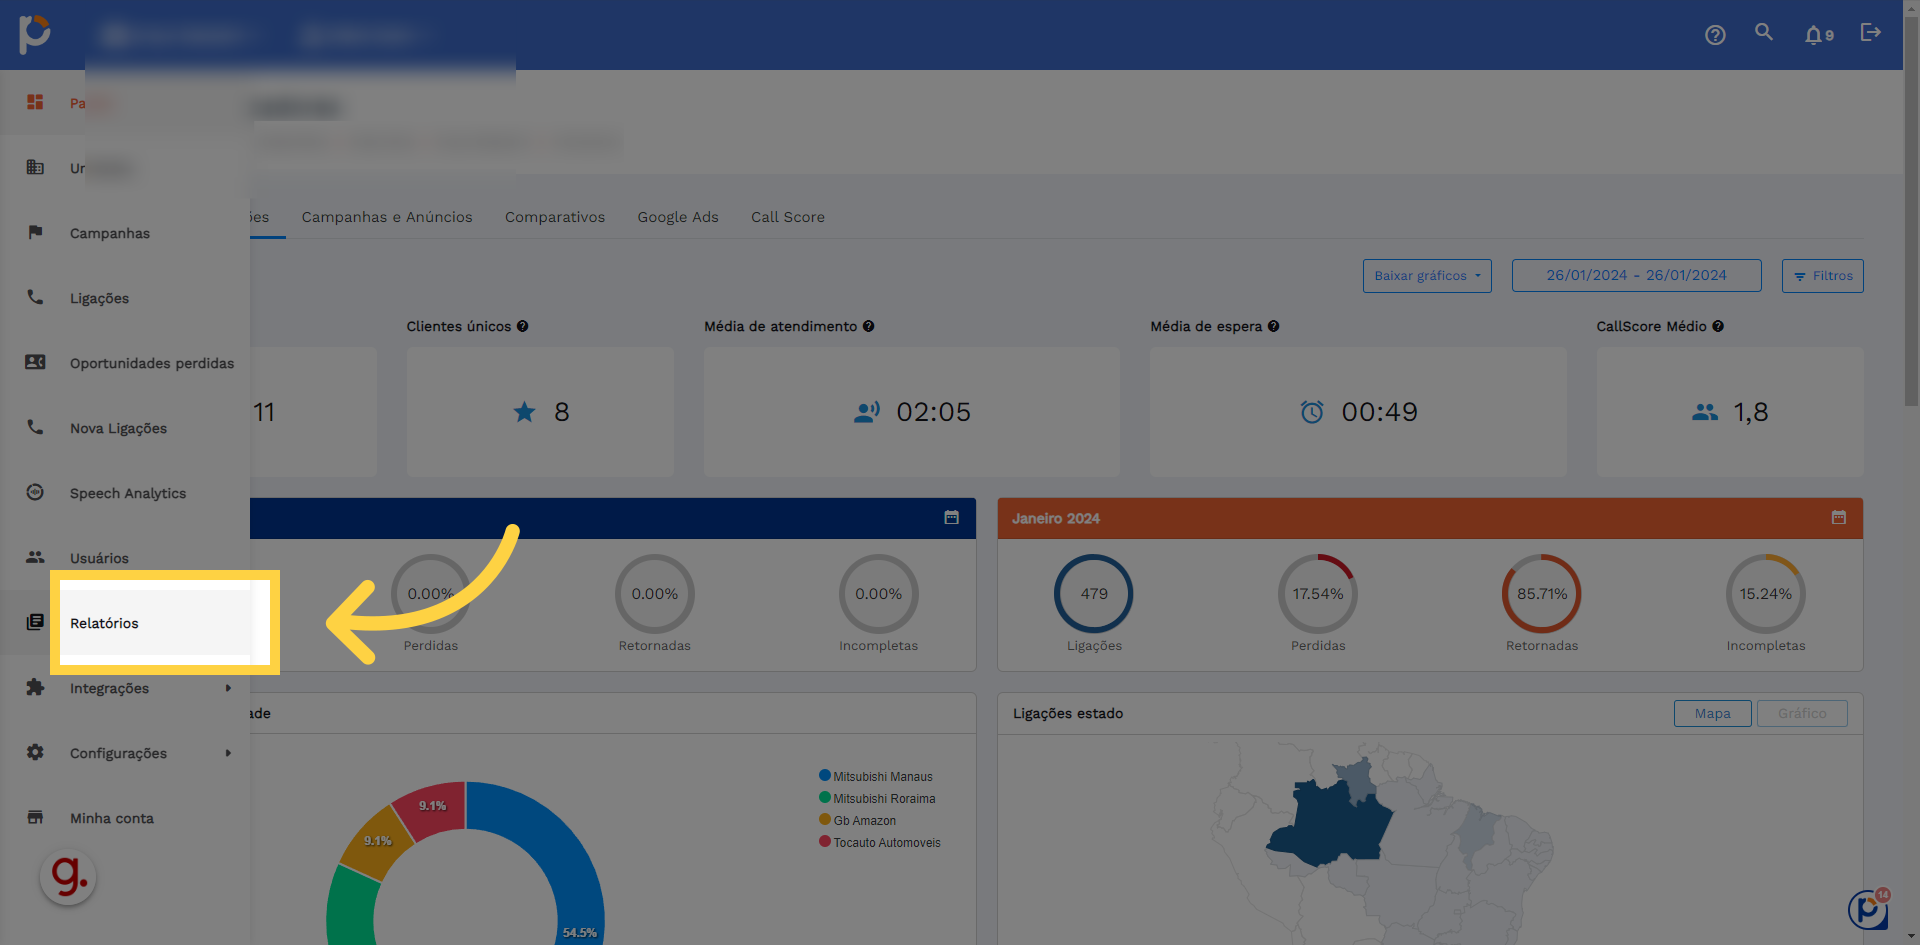Image resolution: width=1920 pixels, height=945 pixels.
Task: Click the 479 Ligações gauge
Action: [1094, 594]
